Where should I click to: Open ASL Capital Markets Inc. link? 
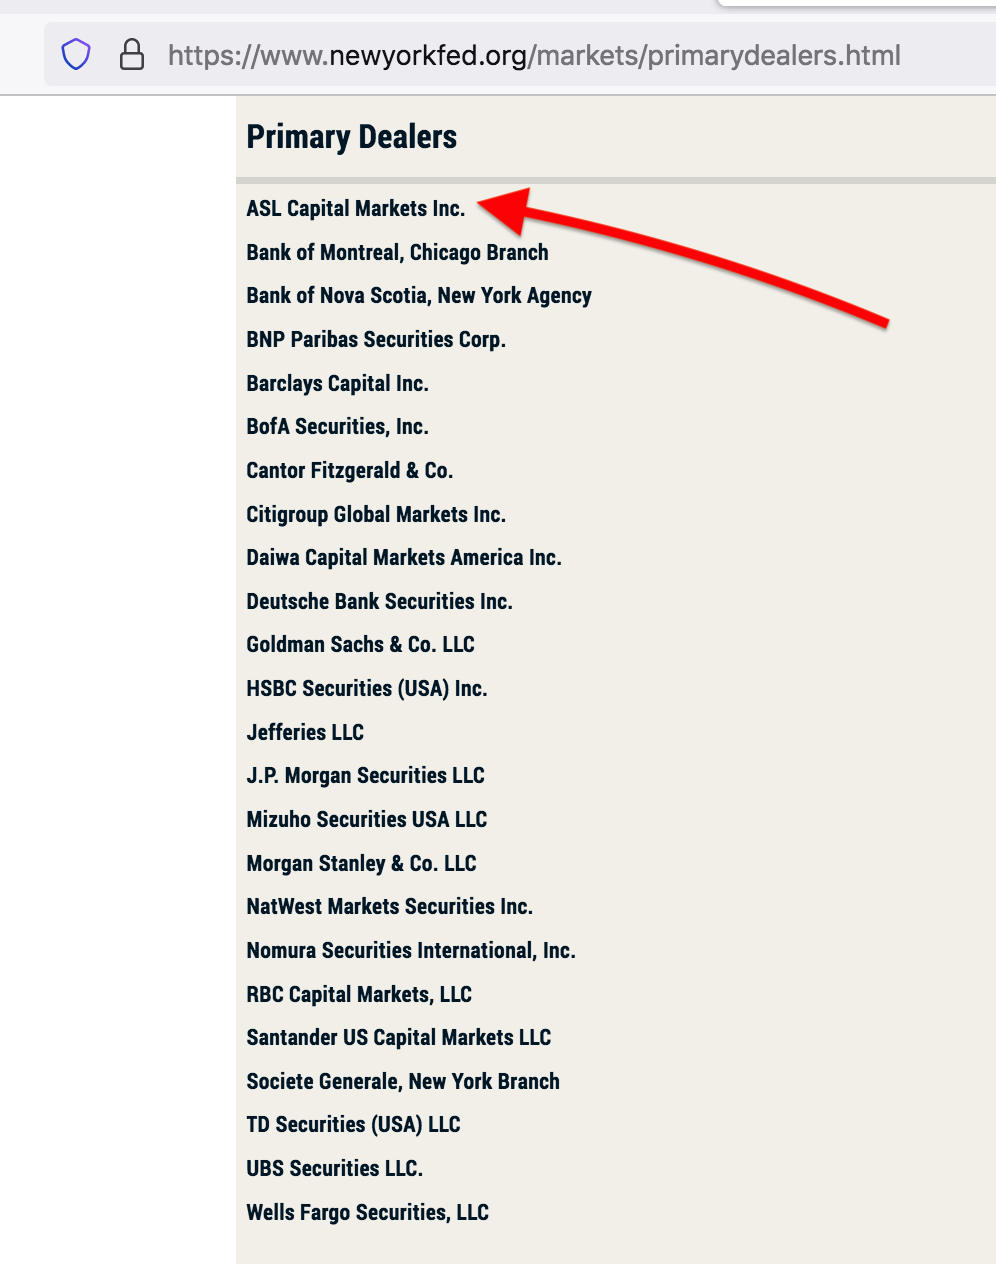(x=356, y=209)
